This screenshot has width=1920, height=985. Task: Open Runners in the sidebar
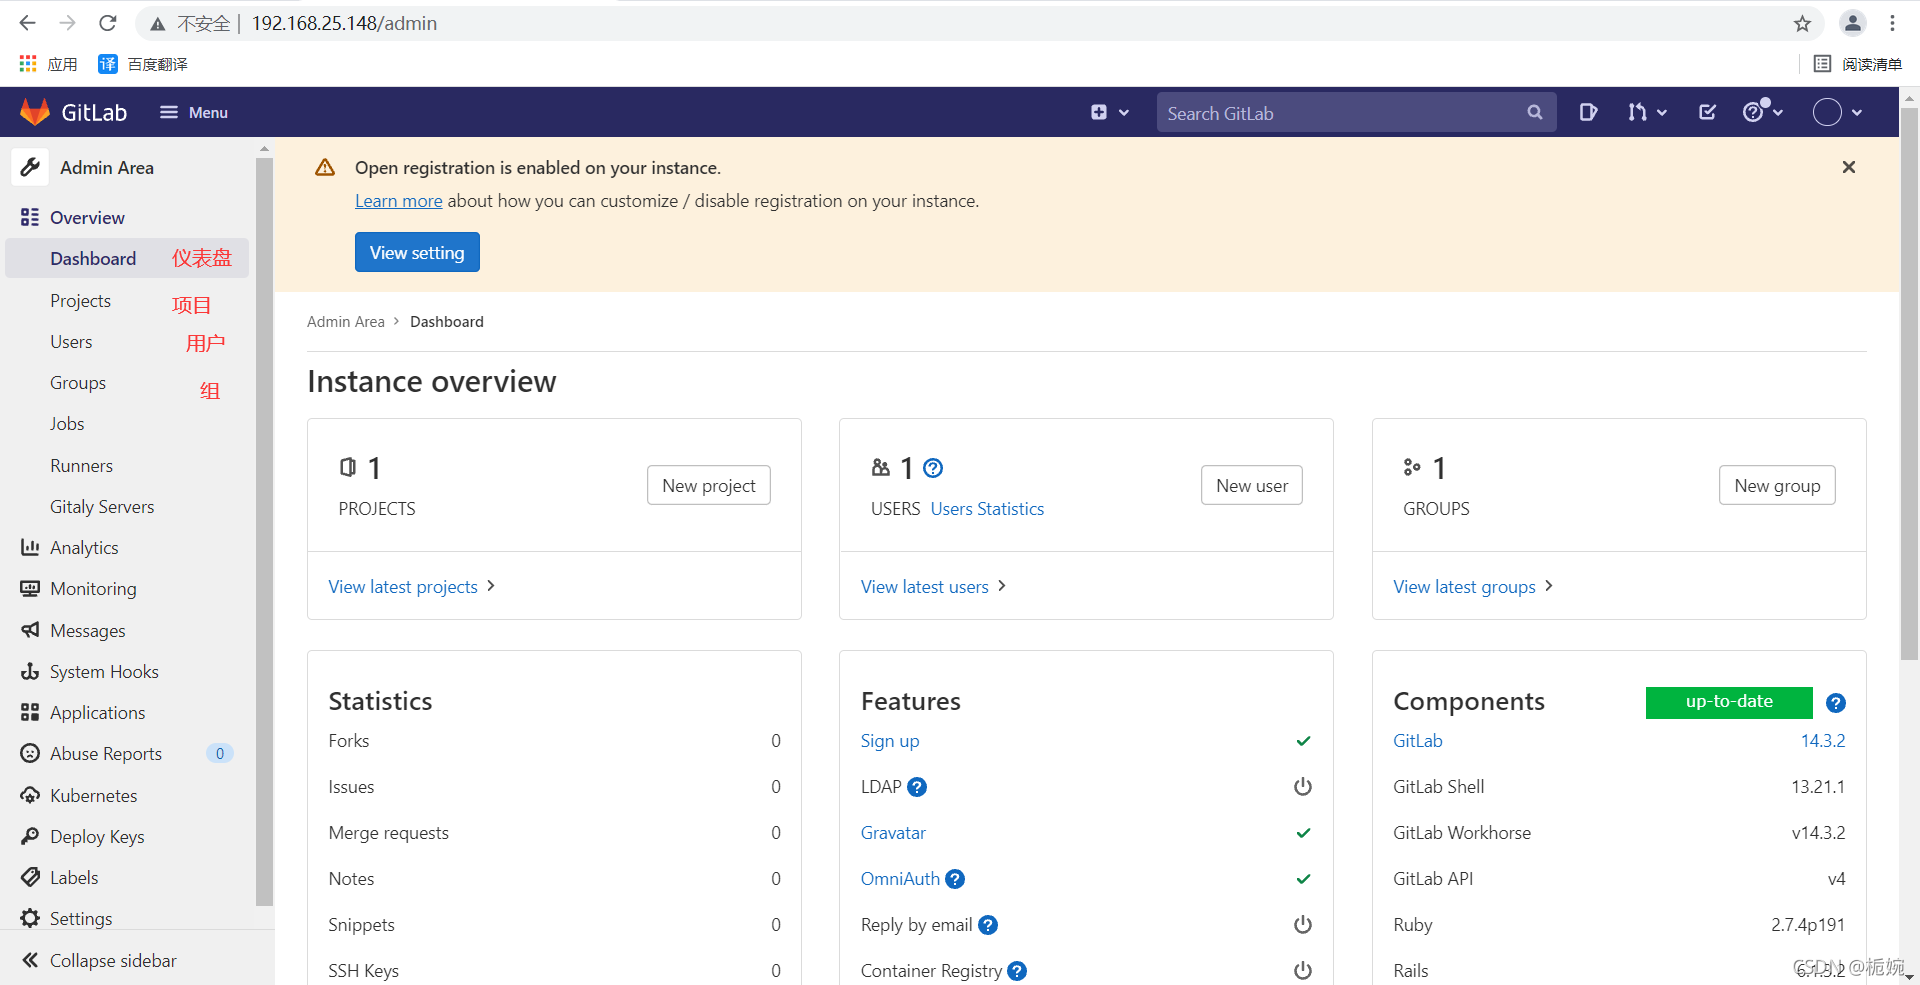point(81,466)
